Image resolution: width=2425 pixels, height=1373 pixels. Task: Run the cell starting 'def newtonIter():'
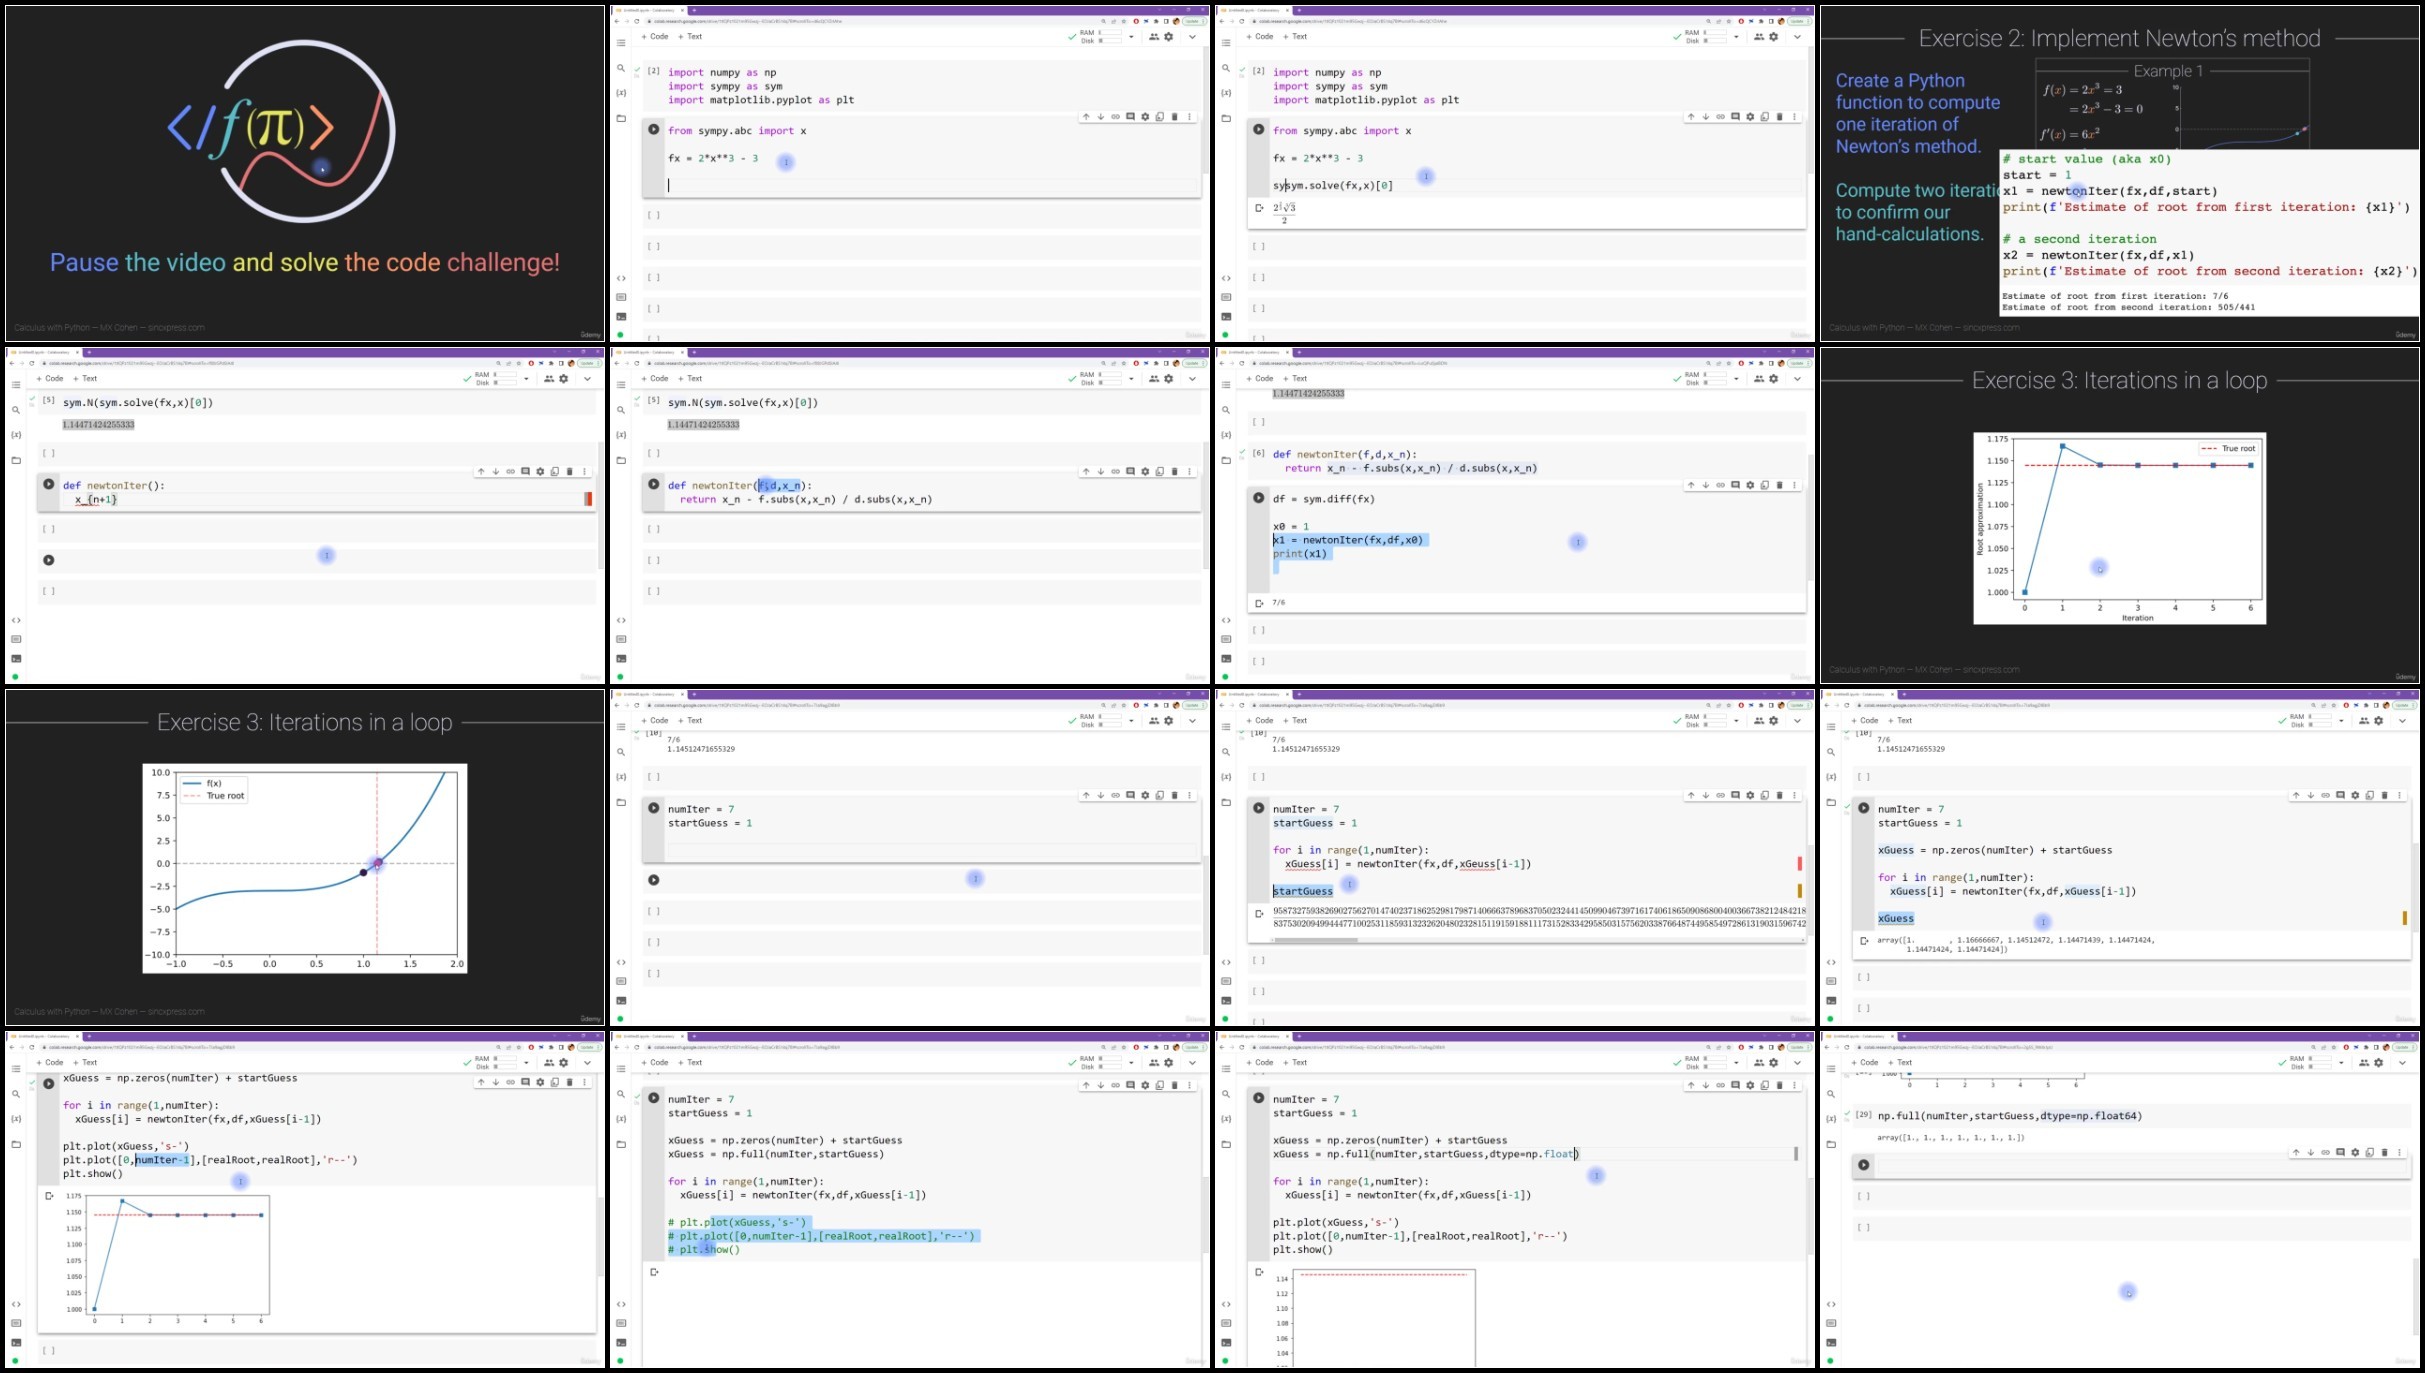coord(48,484)
